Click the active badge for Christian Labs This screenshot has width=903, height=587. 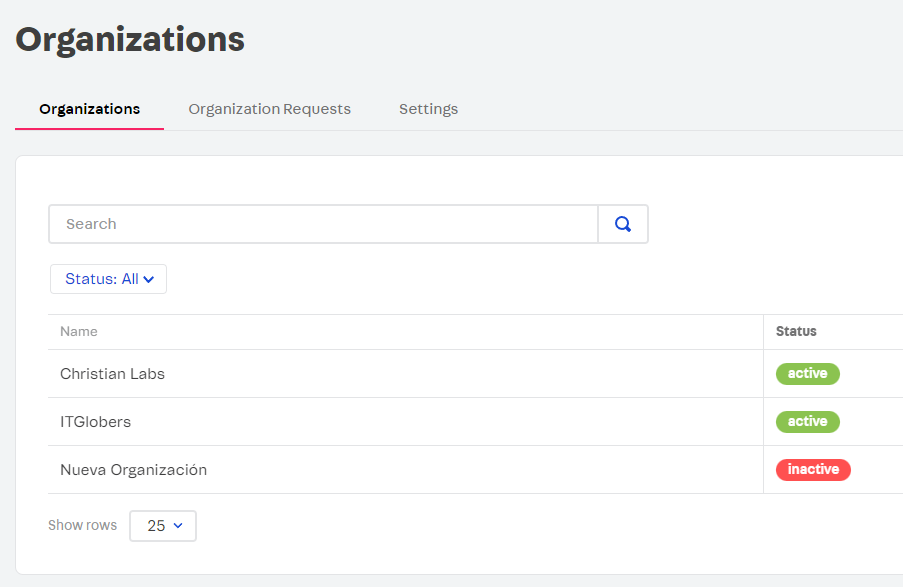(807, 374)
